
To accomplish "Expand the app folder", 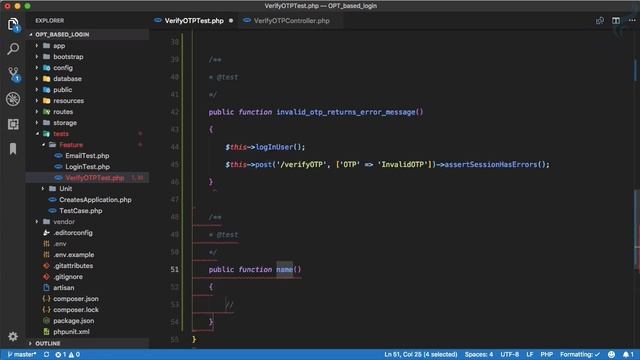I will [59, 46].
